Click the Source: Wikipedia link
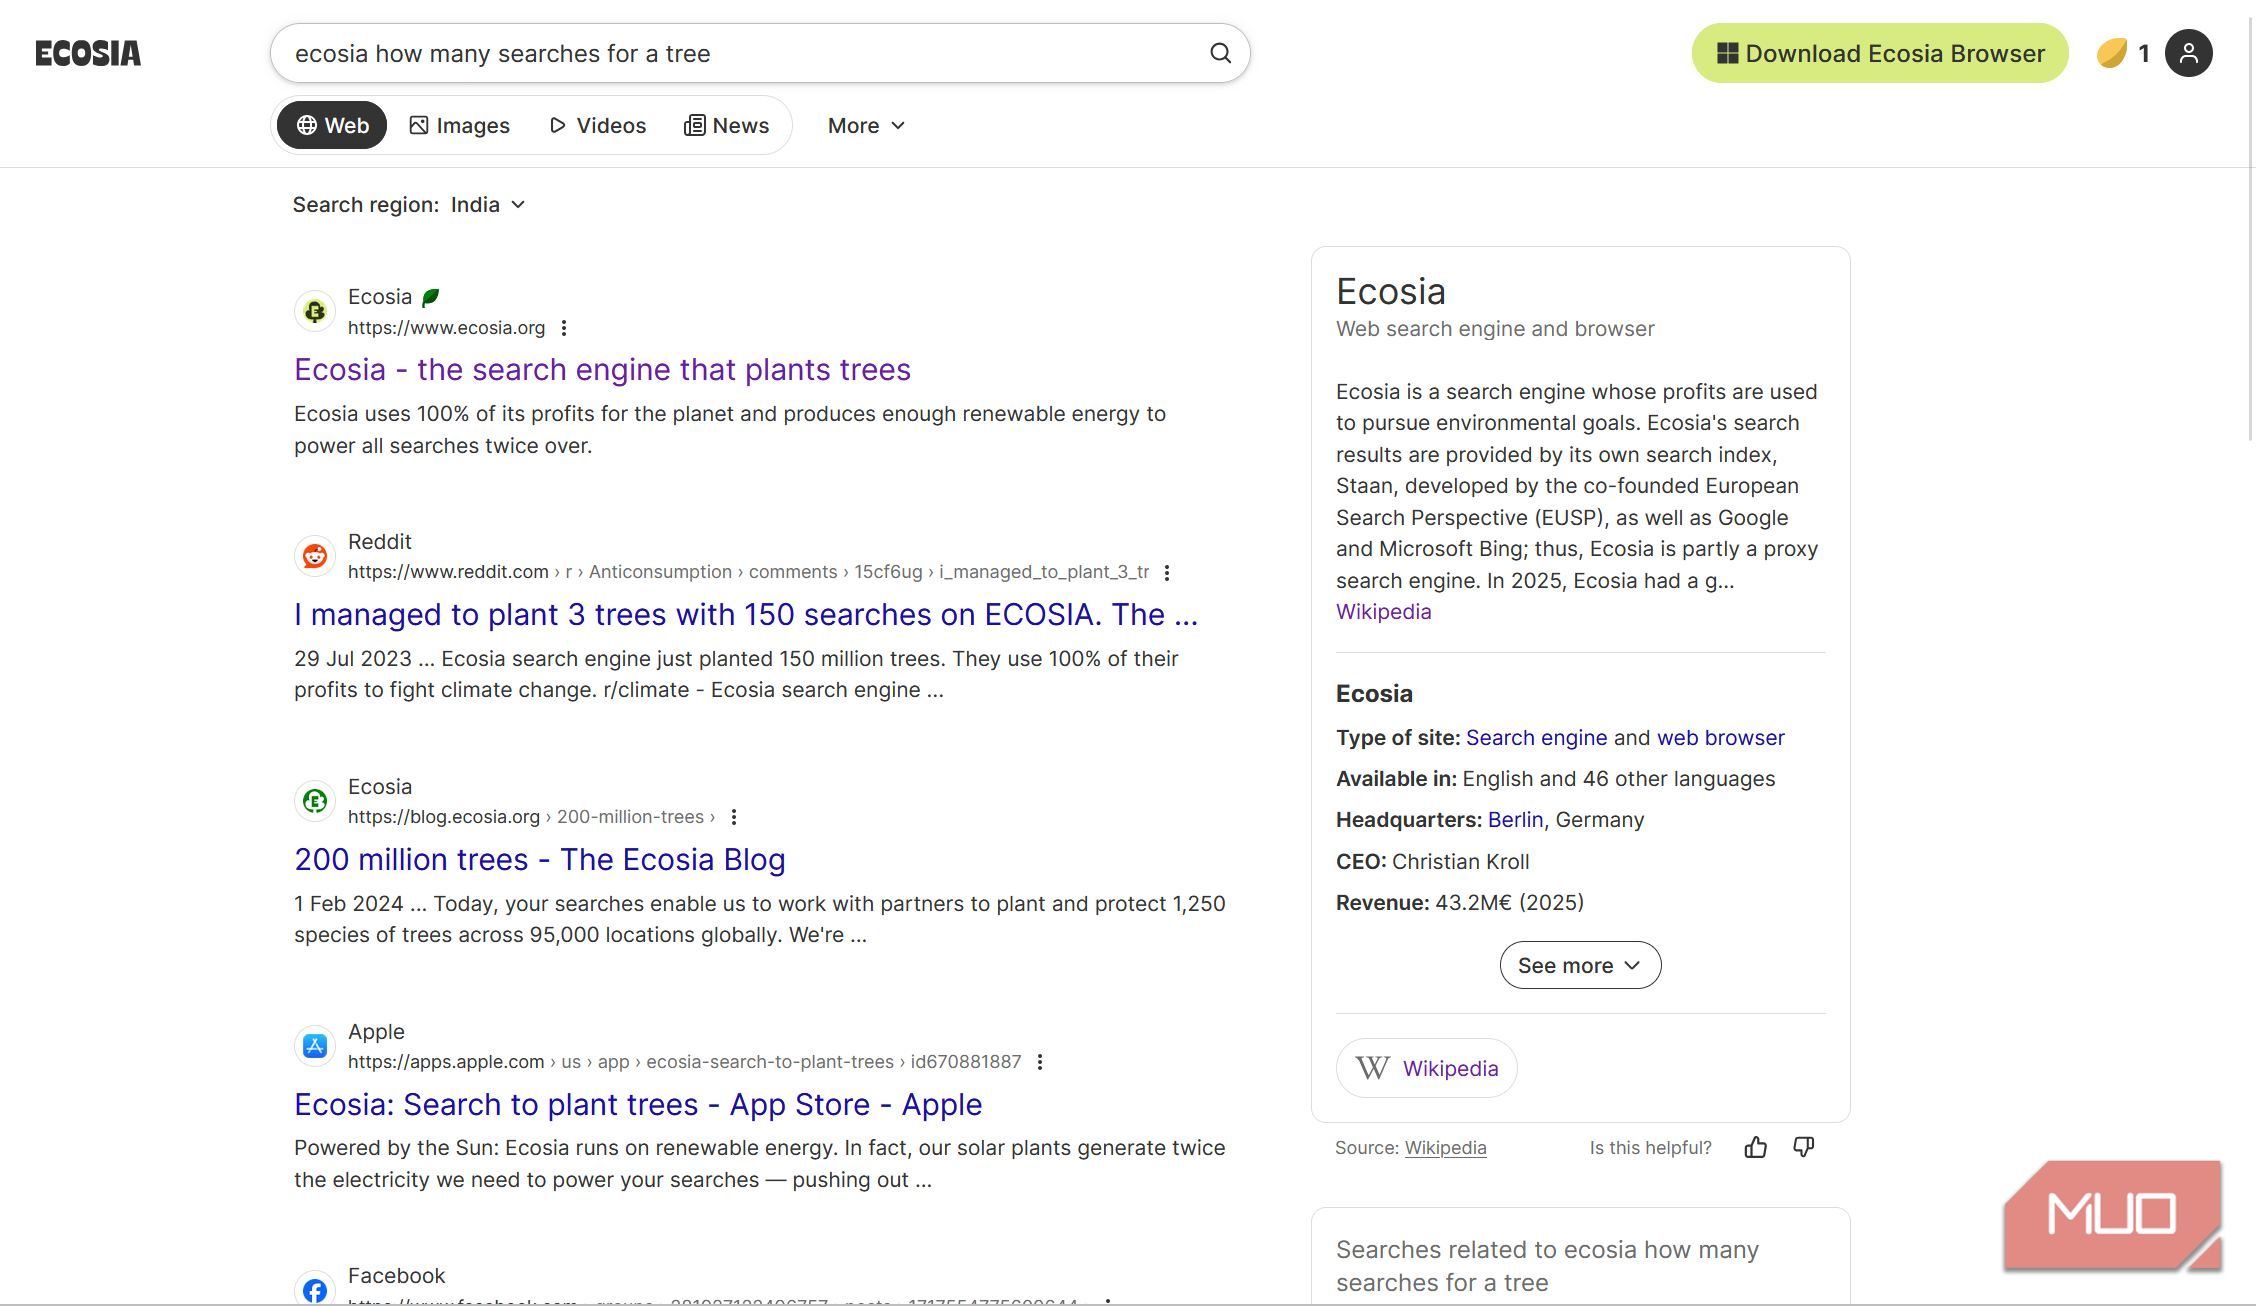 [x=1445, y=1148]
